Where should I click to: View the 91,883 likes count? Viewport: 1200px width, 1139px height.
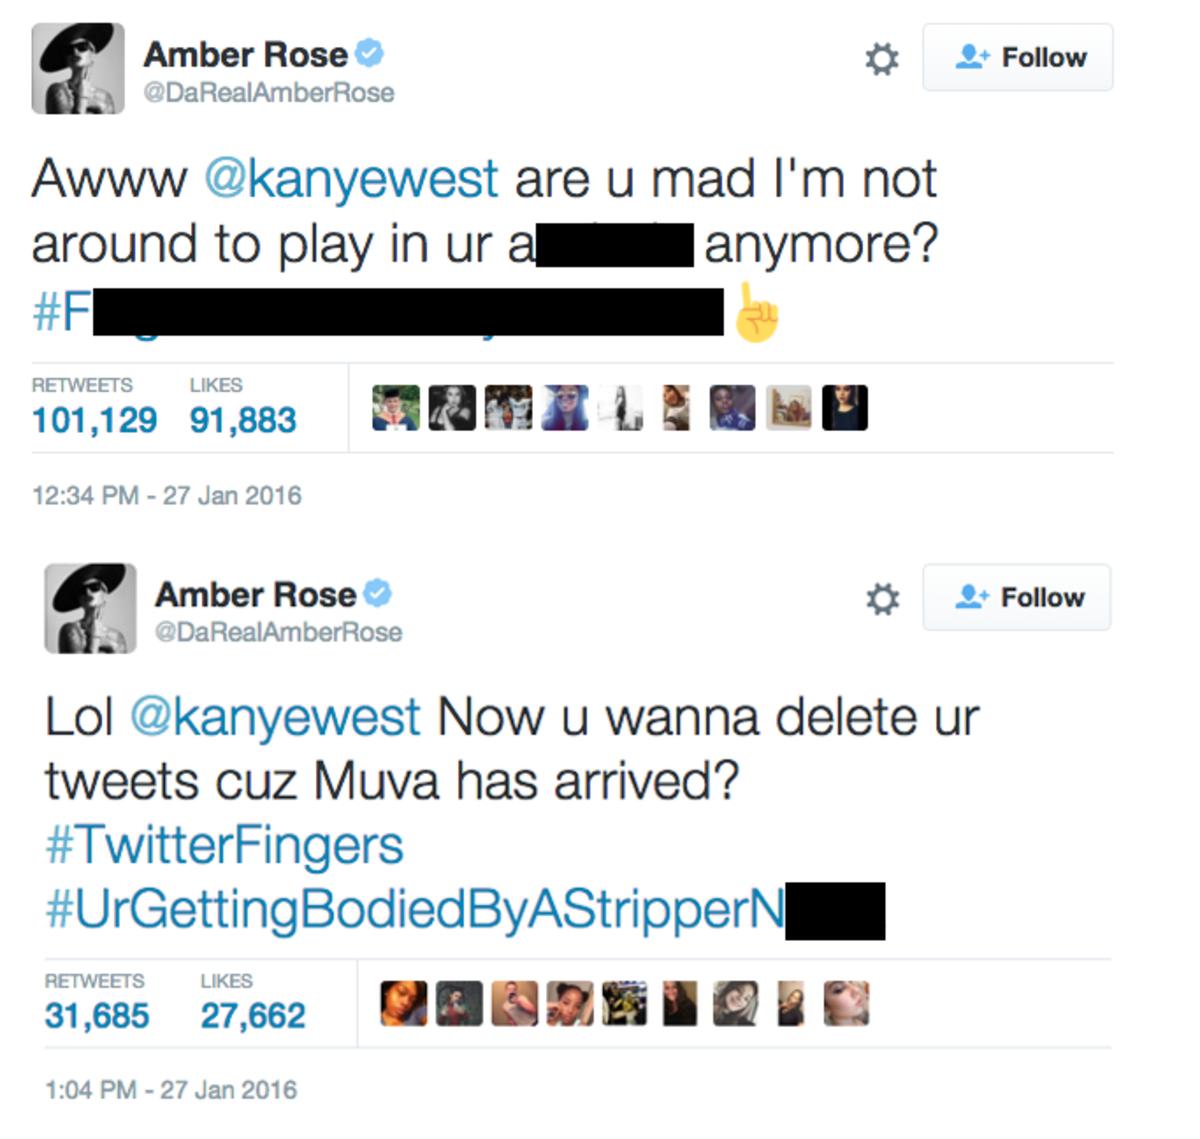pos(243,420)
